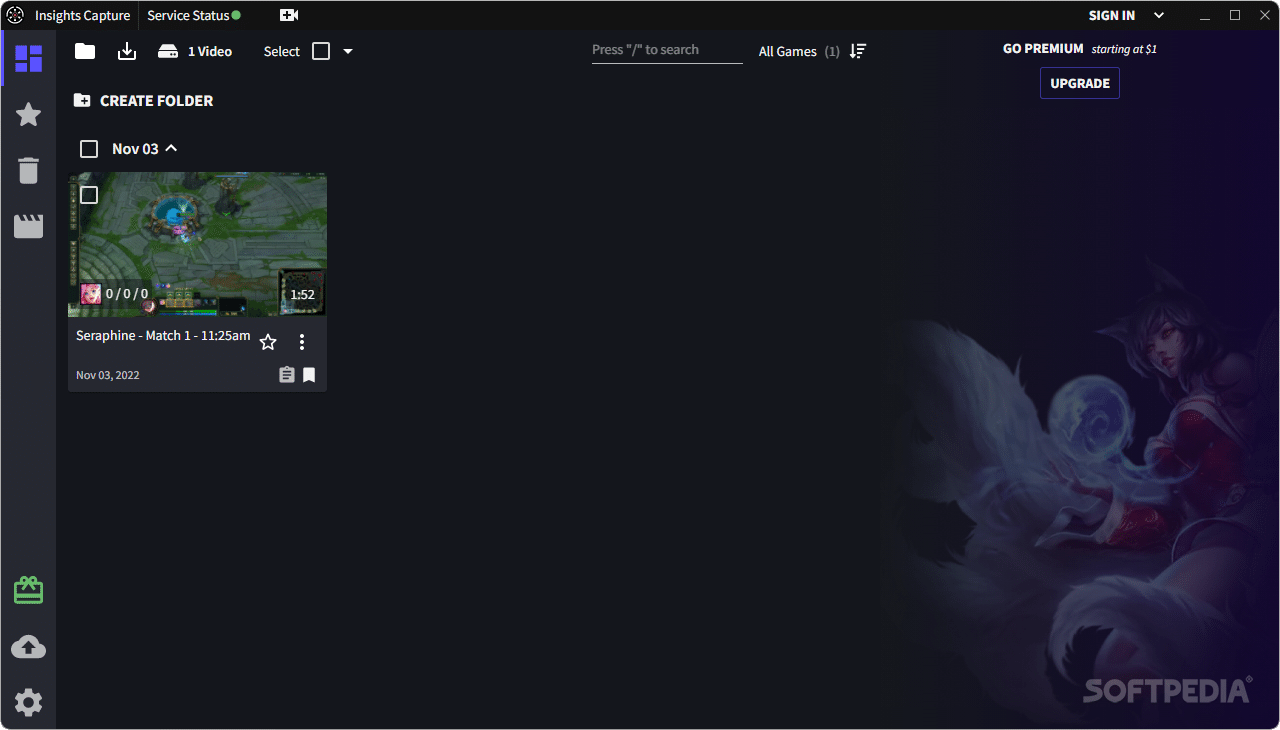Click Service Status label
The image size is (1280, 730).
(x=188, y=15)
